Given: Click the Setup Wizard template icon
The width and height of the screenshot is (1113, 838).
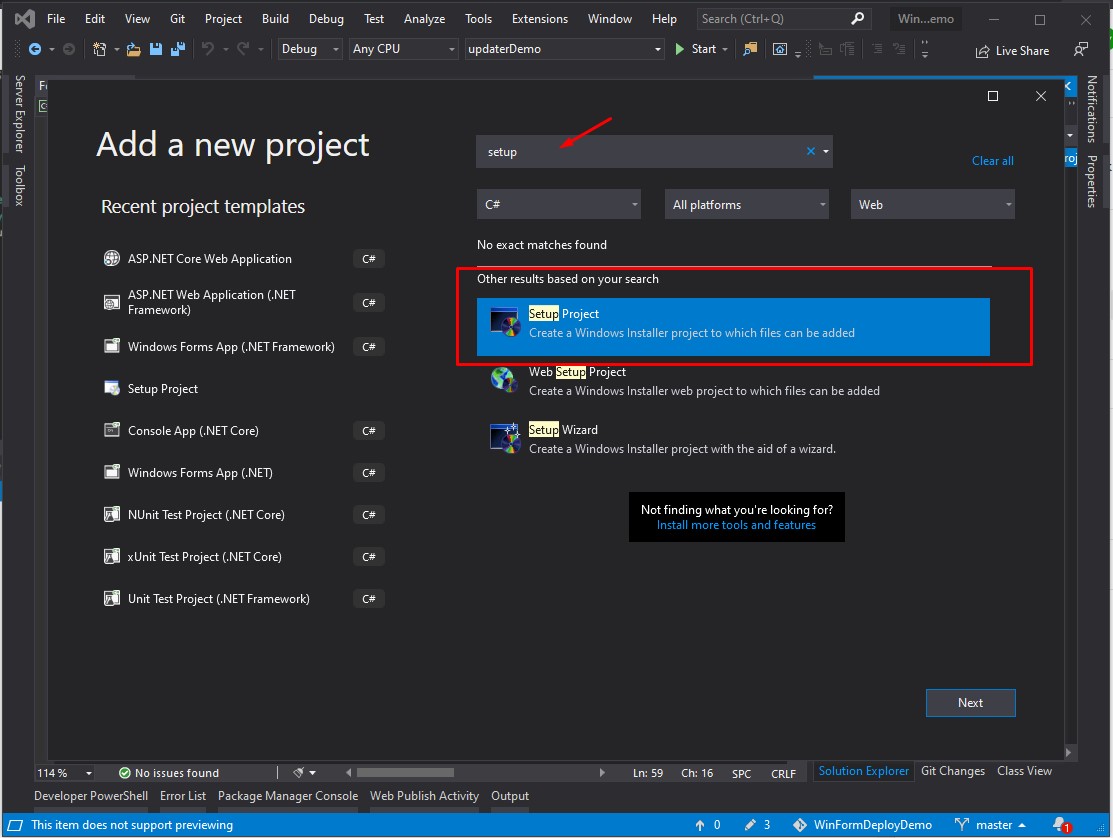Looking at the screenshot, I should [x=502, y=438].
